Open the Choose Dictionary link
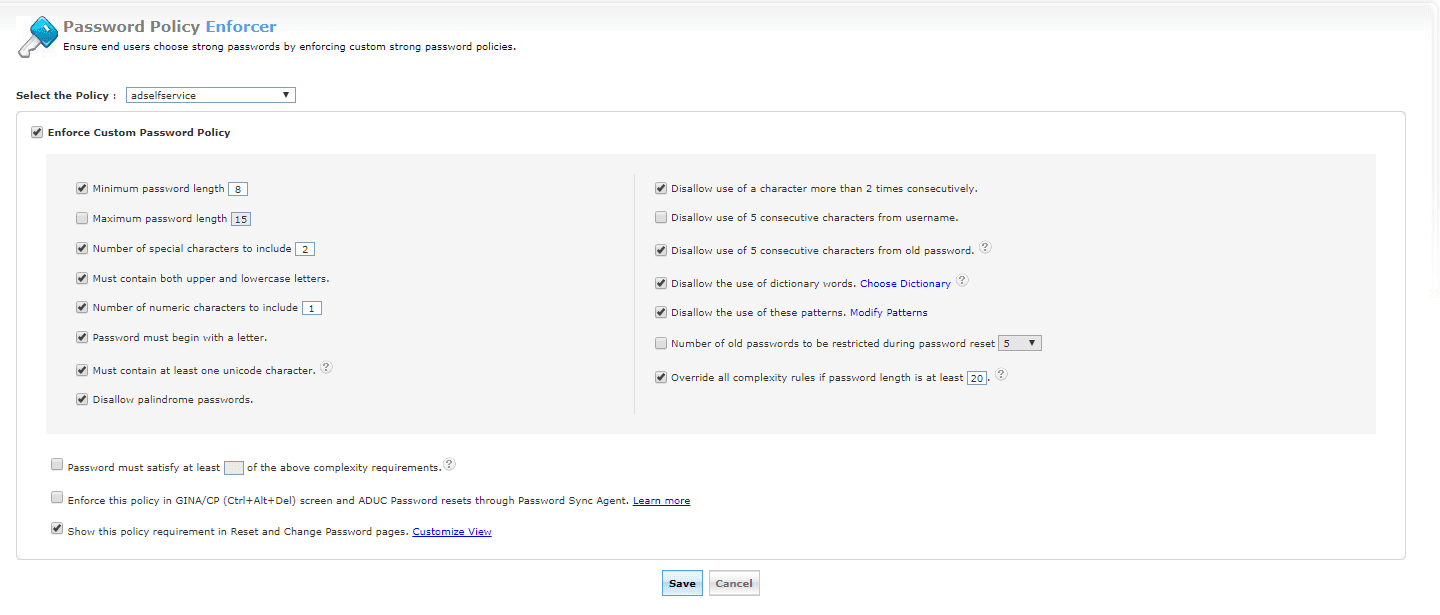This screenshot has height=615, width=1440. click(905, 284)
